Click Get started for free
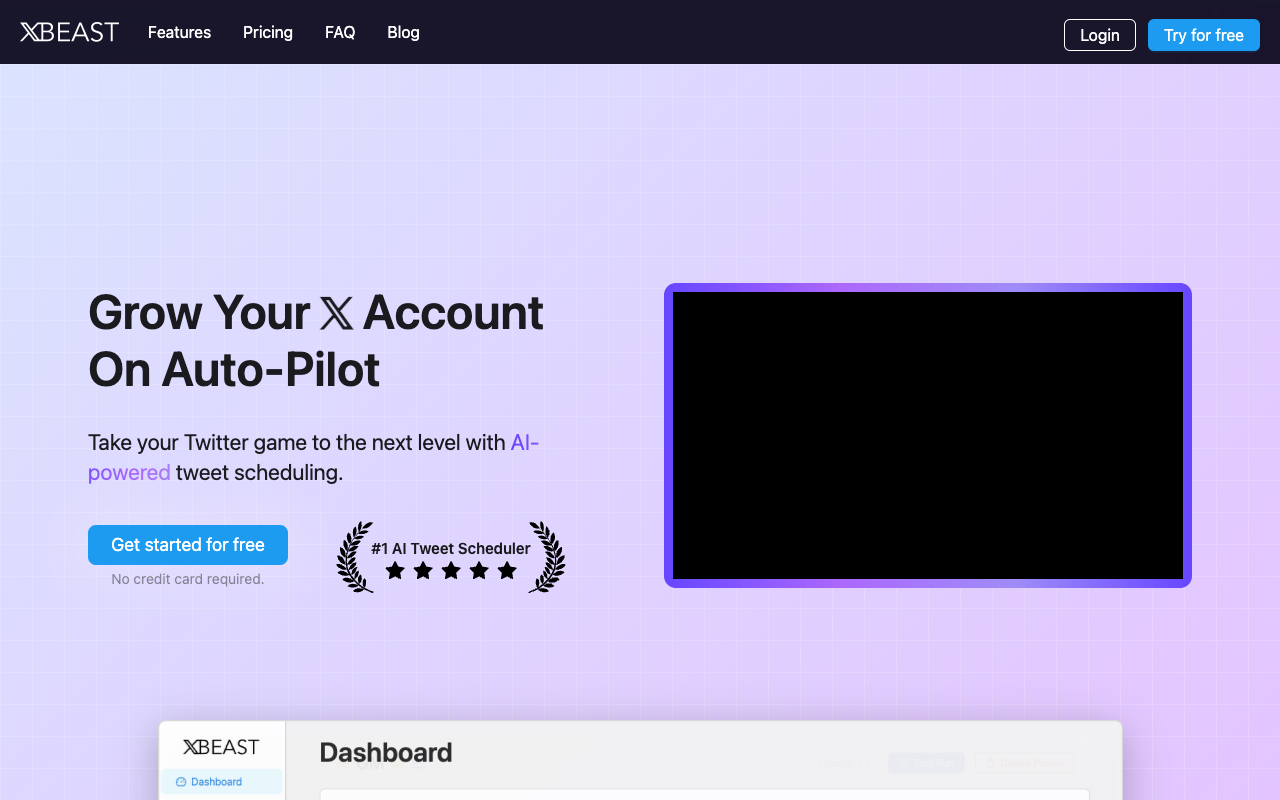Viewport: 1280px width, 800px height. click(188, 545)
